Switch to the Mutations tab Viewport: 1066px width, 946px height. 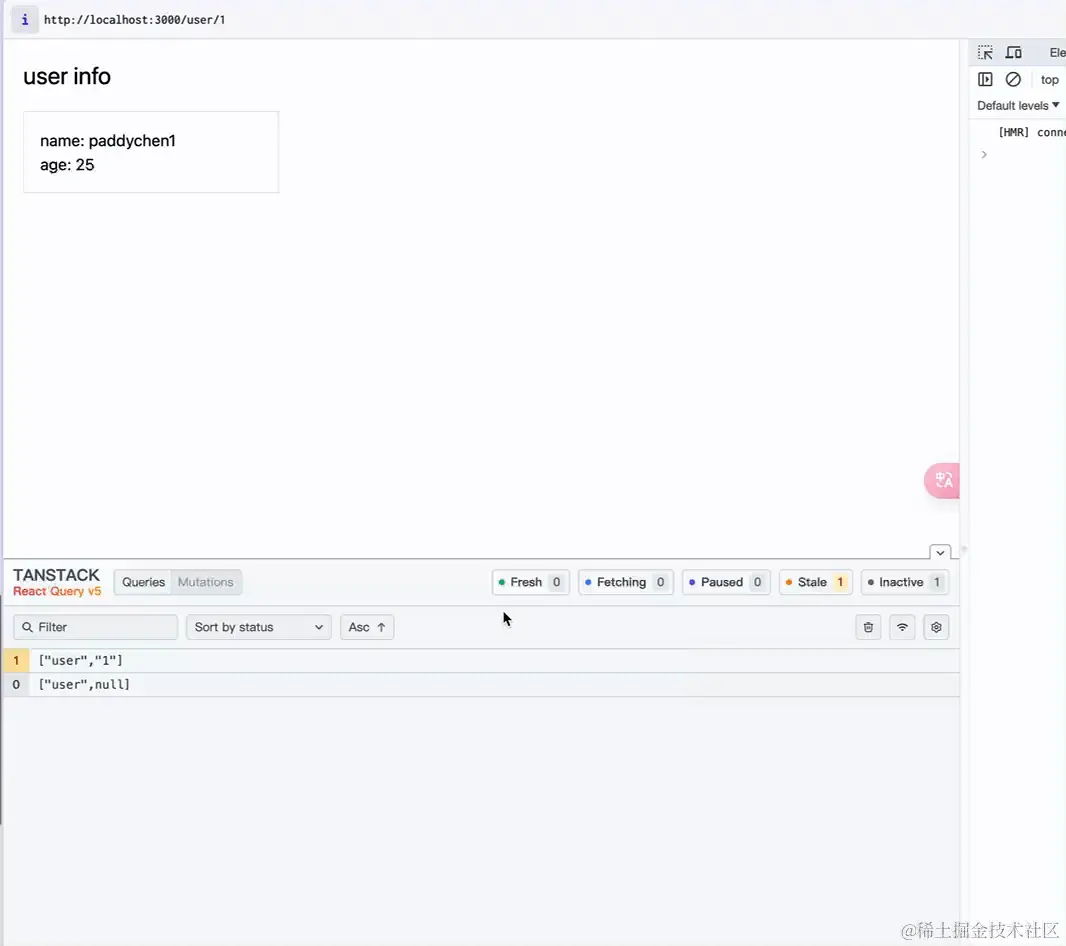pos(205,582)
